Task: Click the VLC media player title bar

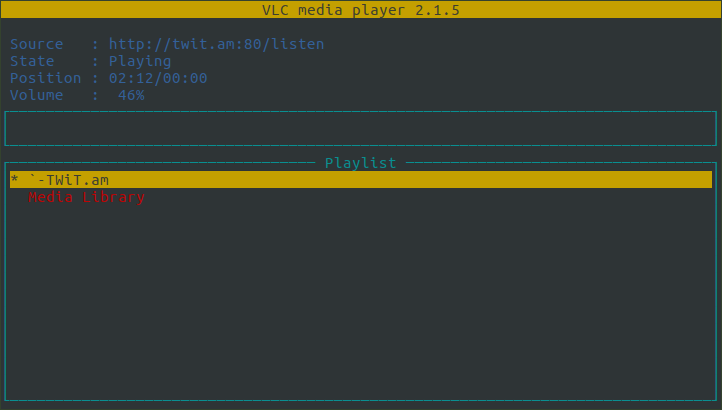Action: point(361,10)
